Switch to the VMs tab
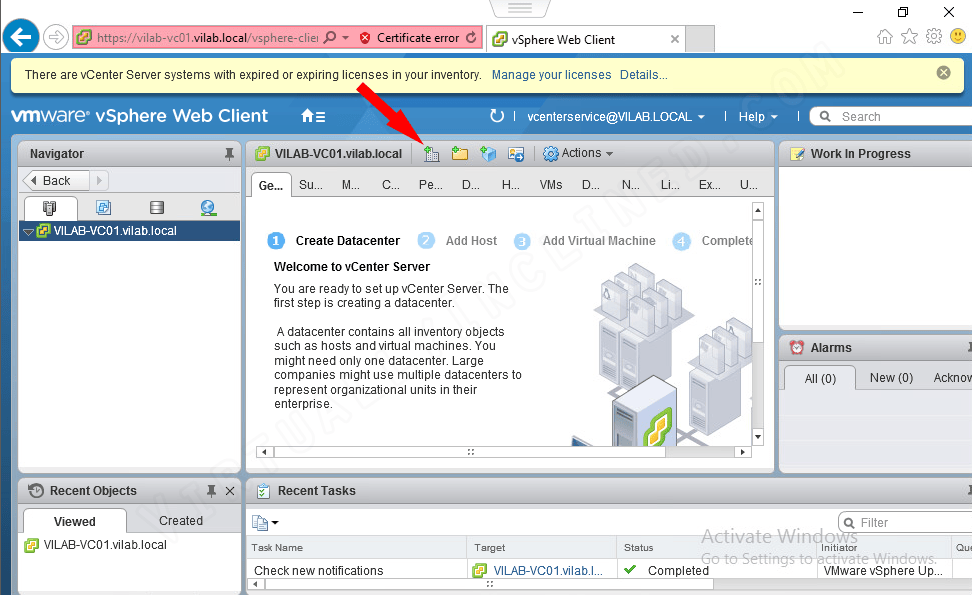The width and height of the screenshot is (972, 595). [550, 185]
